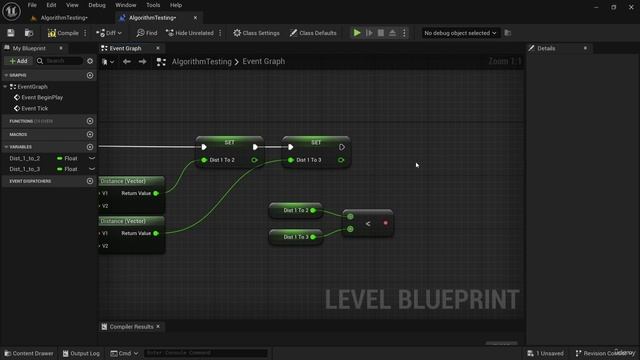Open the debug object selector dropdown

coord(460,33)
